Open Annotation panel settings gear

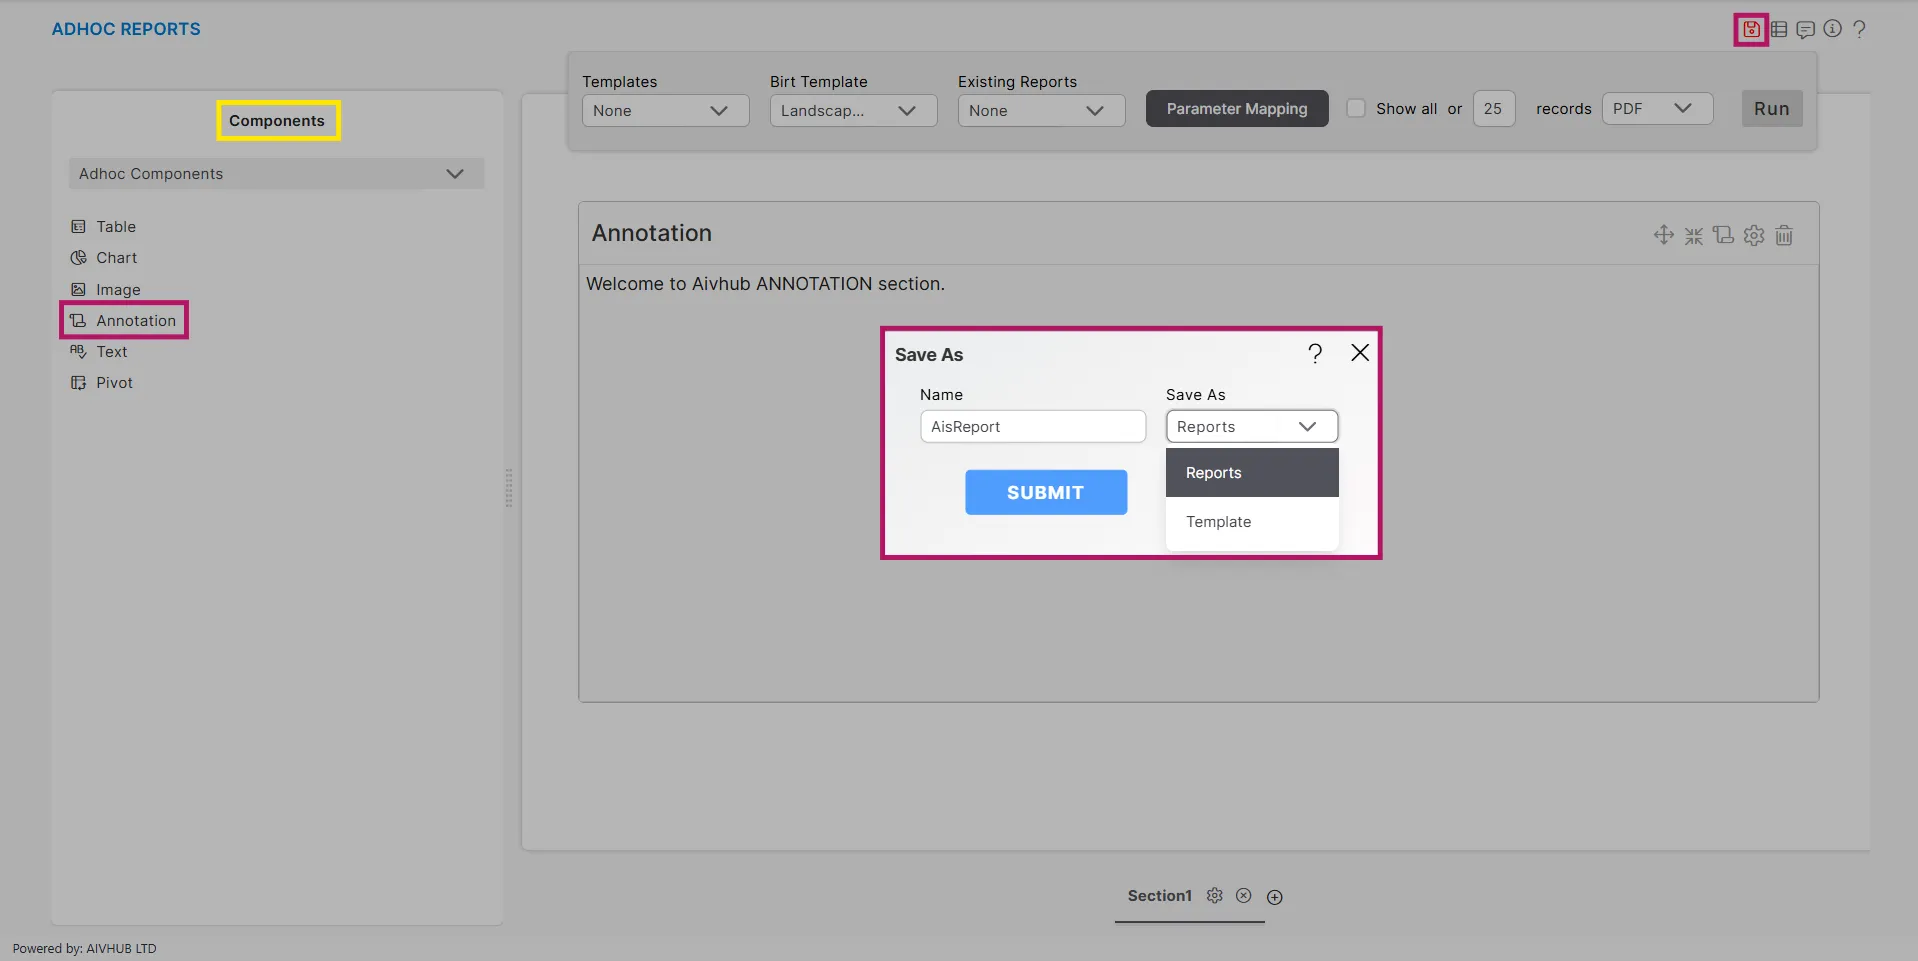[x=1754, y=235]
